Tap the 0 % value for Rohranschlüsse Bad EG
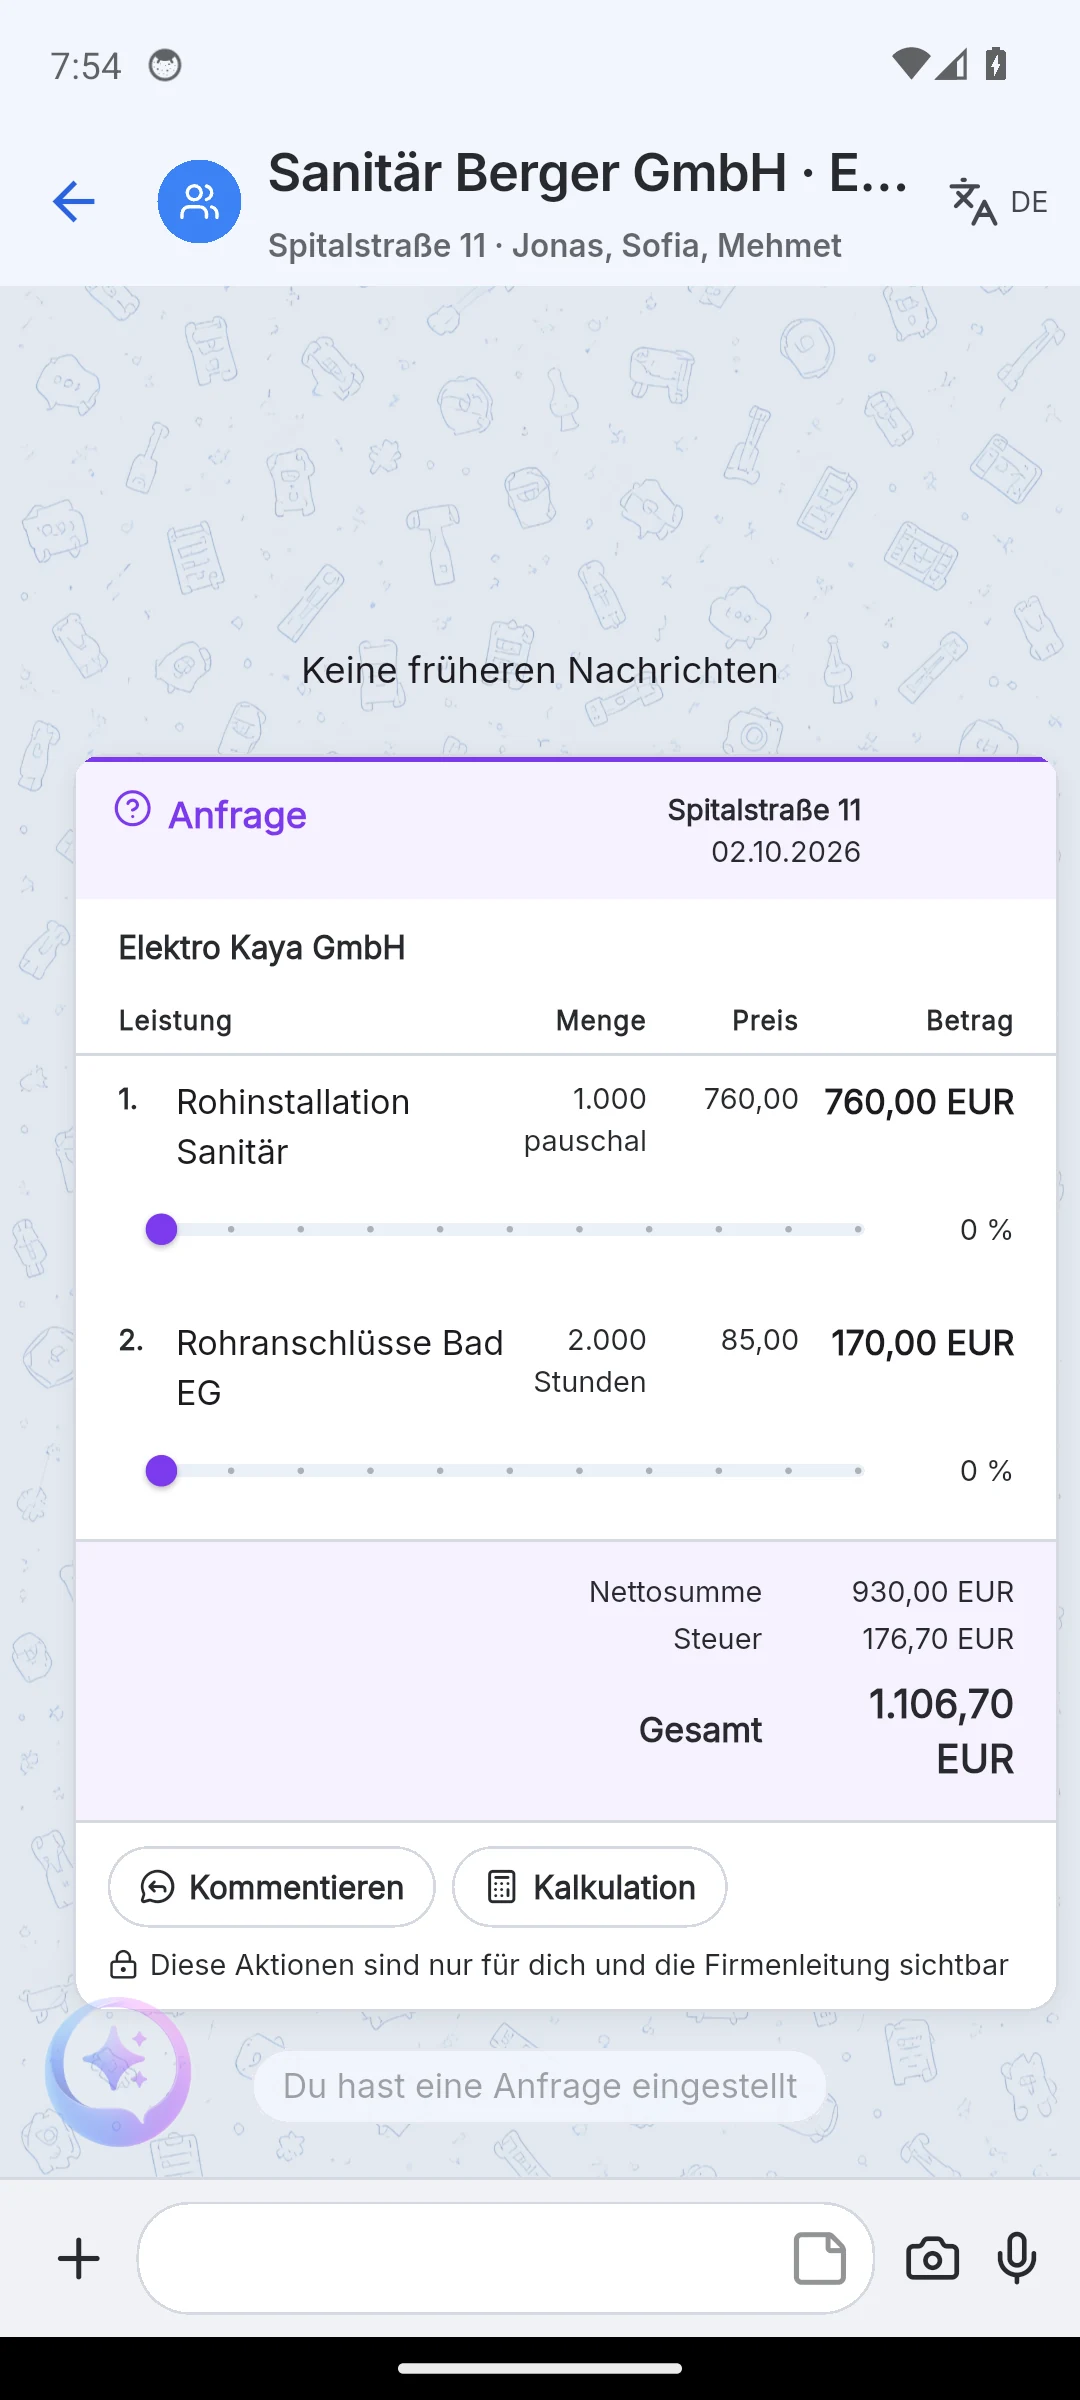Screen dimensions: 1080x2400 (x=986, y=1471)
